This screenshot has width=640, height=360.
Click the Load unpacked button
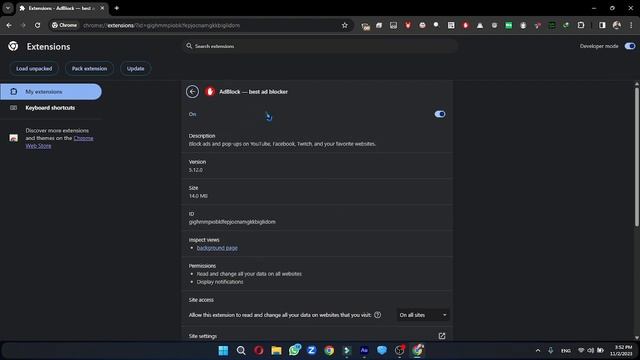point(34,69)
